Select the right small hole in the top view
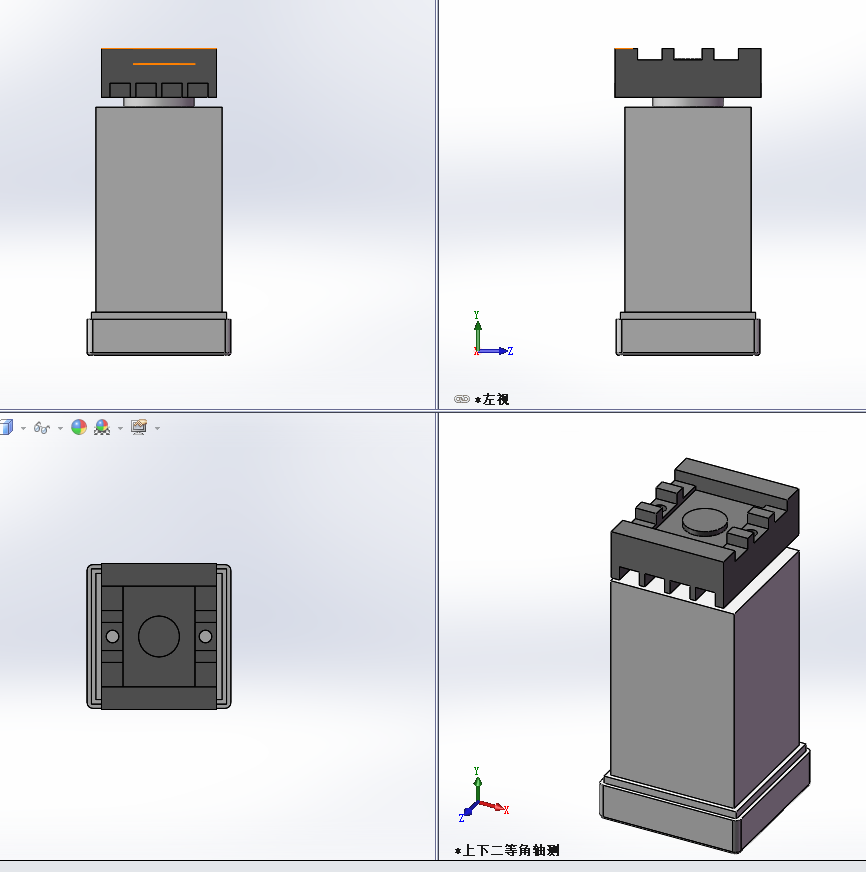The image size is (866, 872). click(x=205, y=636)
